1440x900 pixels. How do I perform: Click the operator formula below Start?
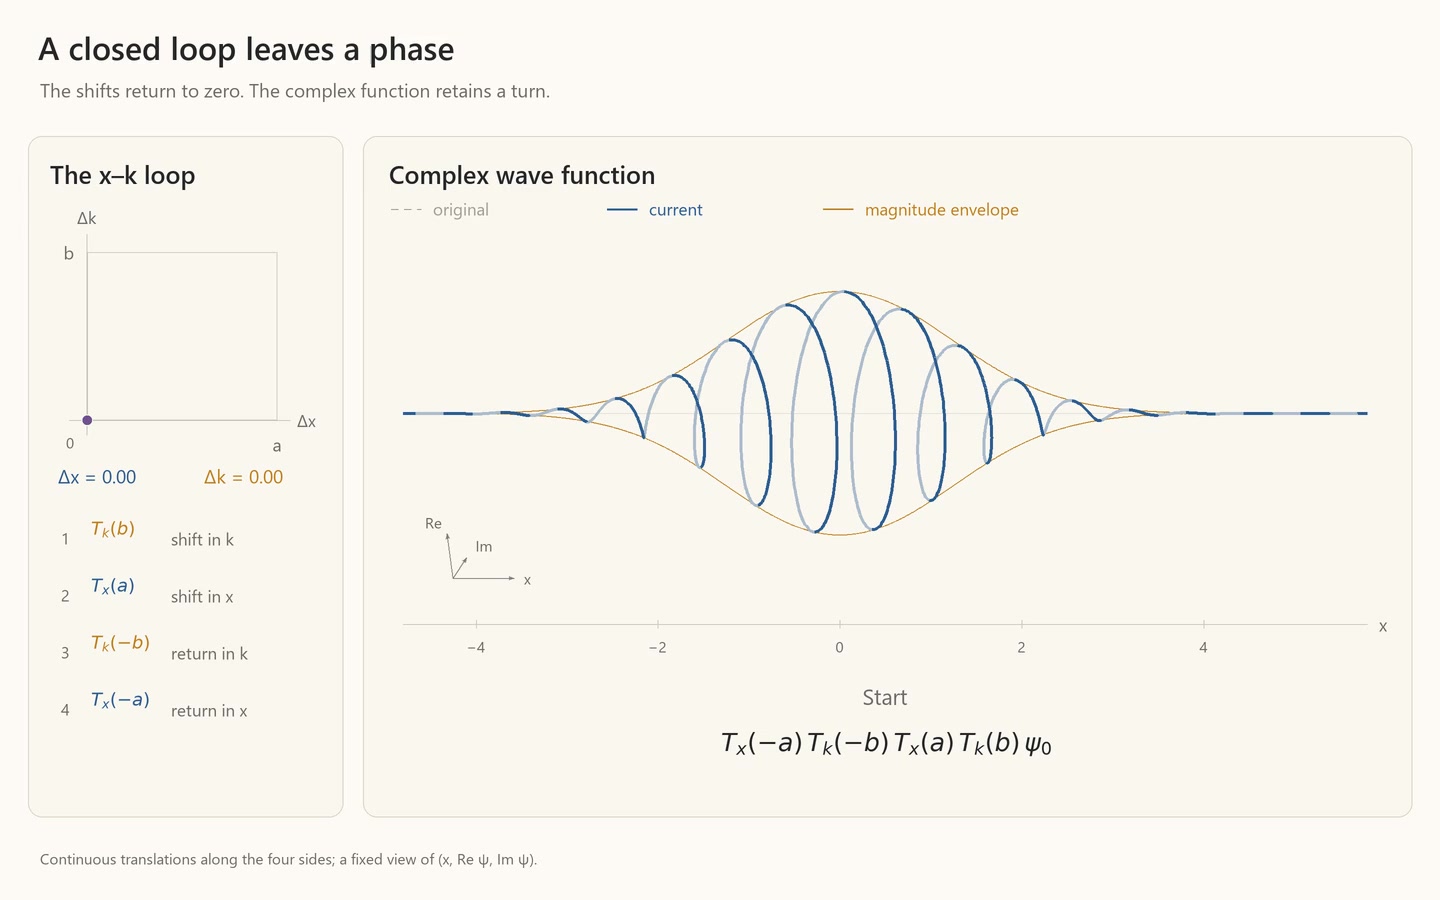point(886,744)
